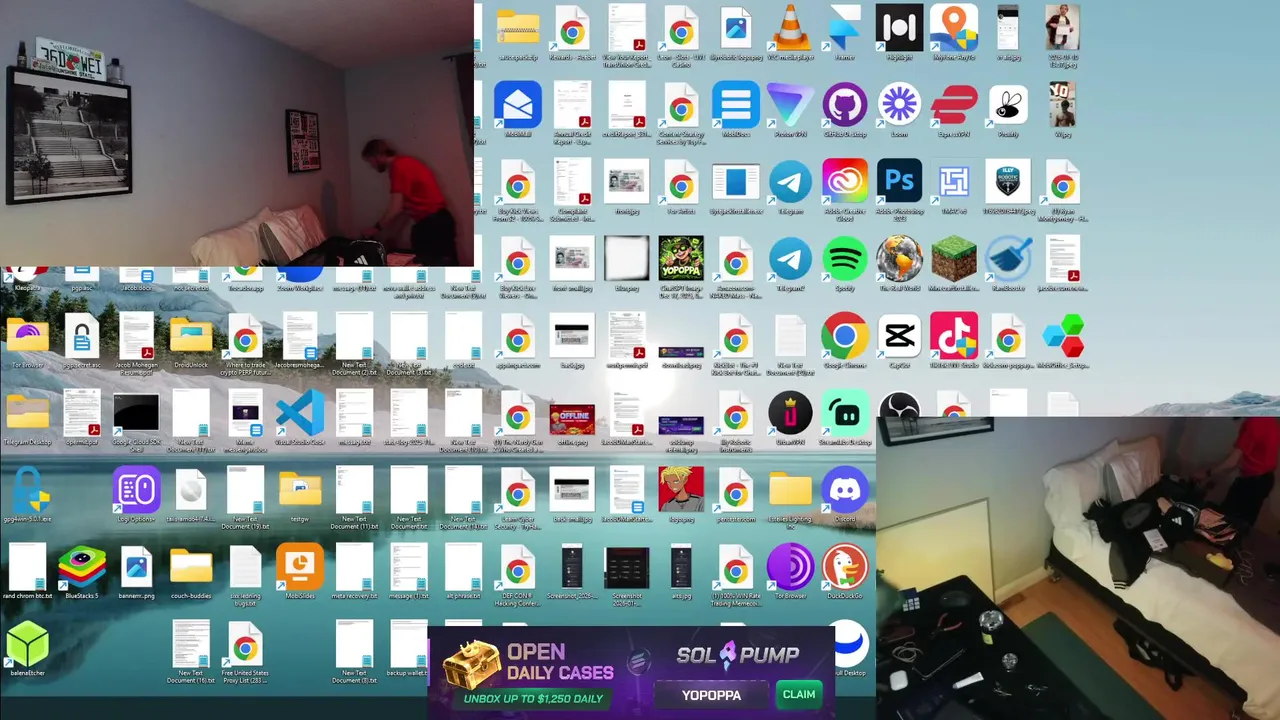Select the Adobe Creative Cloud icon
Viewport: 1280px width, 720px height.
pos(844,182)
